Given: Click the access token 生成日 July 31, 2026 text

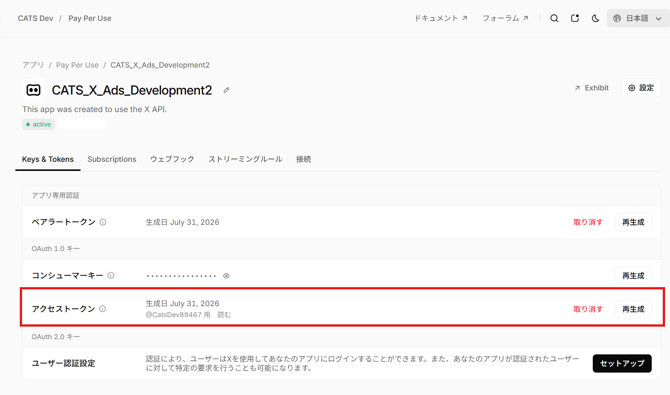Looking at the screenshot, I should tap(182, 304).
